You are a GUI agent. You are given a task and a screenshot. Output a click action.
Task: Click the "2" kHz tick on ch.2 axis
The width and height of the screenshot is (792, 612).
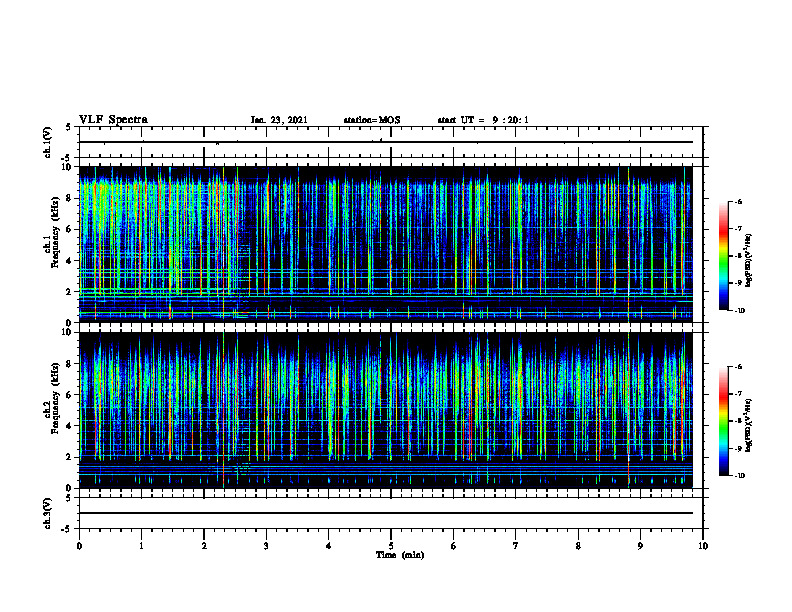point(69,457)
